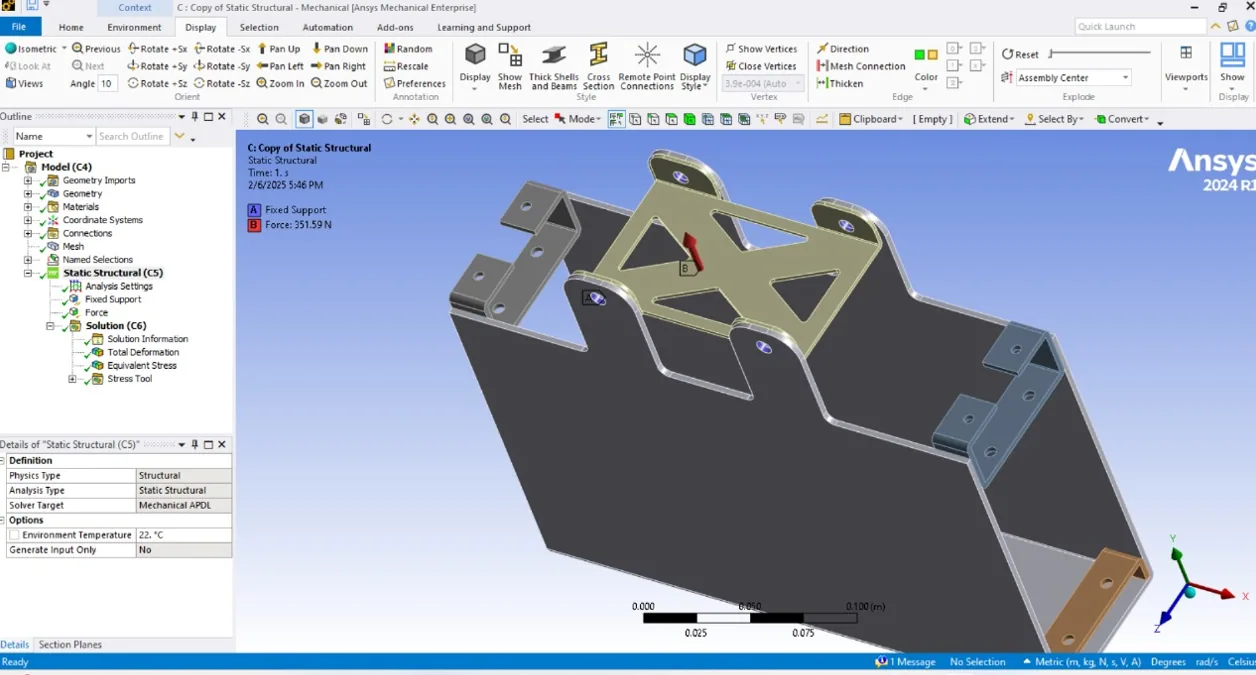Open annotation Preferences
Screen dimensions: 1256x675
click(x=415, y=83)
